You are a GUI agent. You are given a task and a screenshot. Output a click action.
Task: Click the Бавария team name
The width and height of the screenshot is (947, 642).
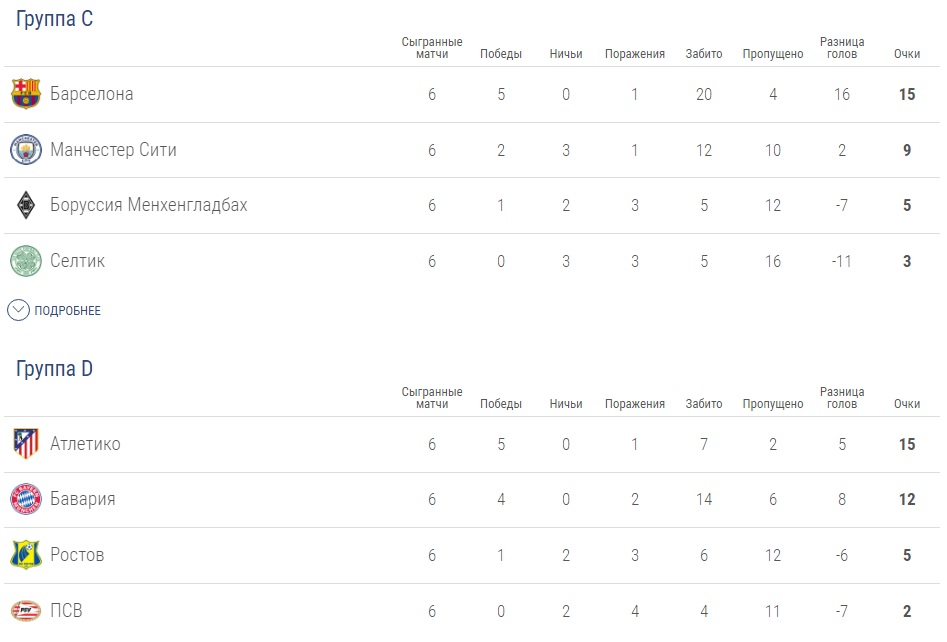(83, 499)
